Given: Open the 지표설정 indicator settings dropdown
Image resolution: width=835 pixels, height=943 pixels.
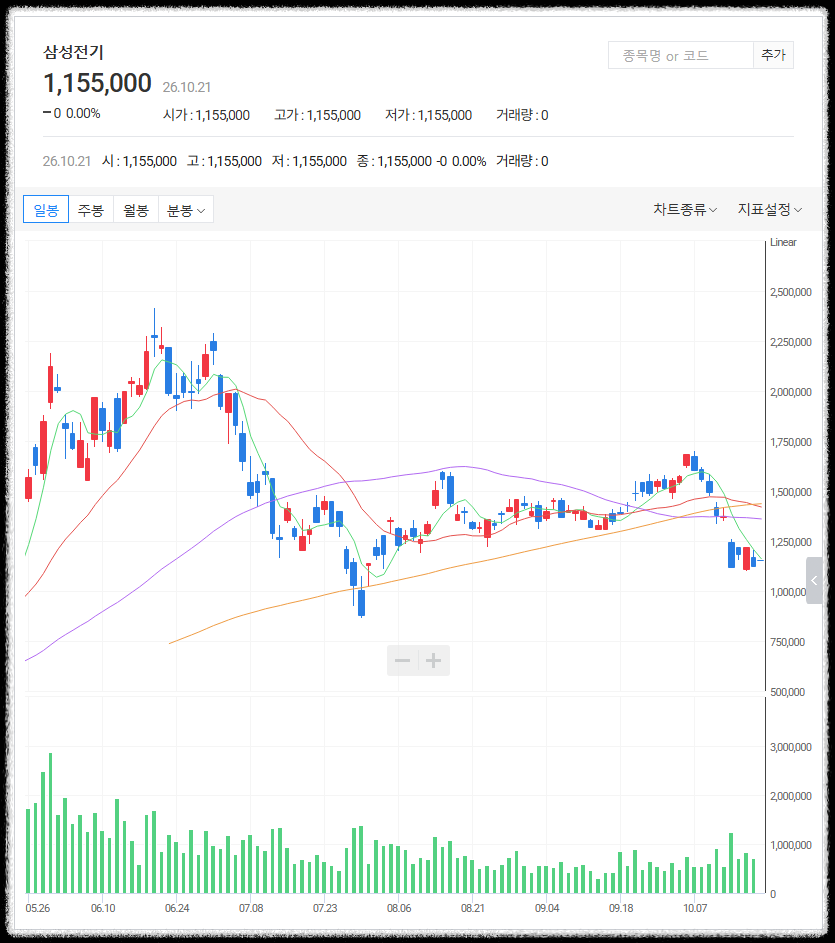Looking at the screenshot, I should coord(770,209).
